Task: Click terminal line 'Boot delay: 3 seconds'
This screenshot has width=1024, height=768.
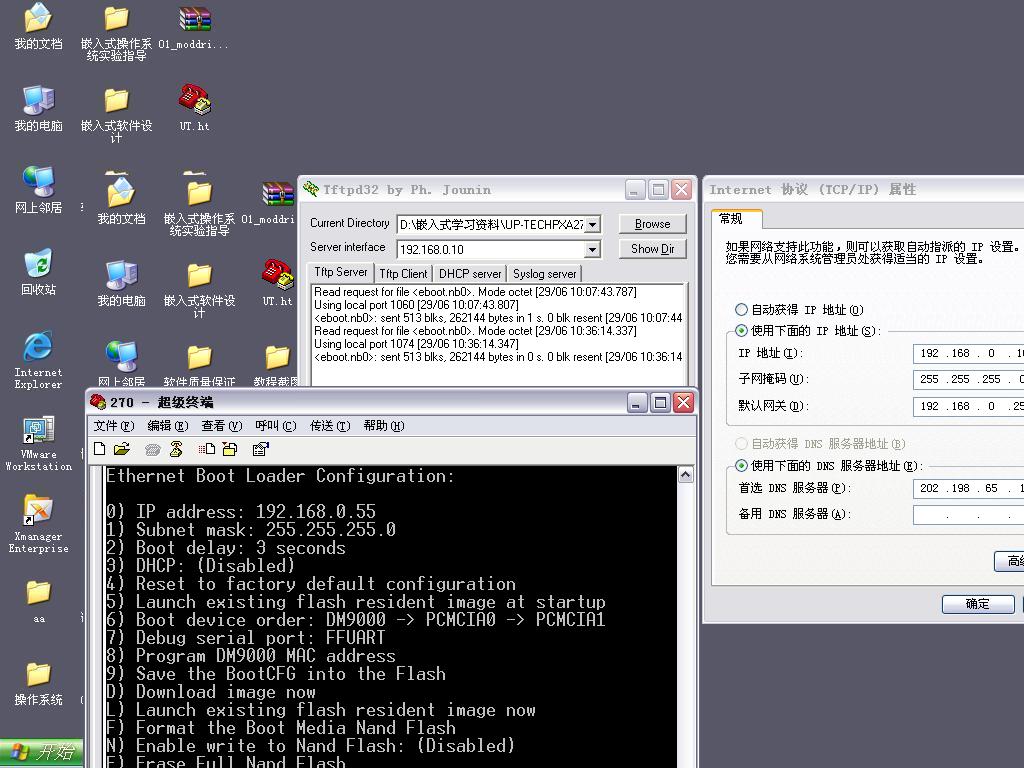Action: 226,548
